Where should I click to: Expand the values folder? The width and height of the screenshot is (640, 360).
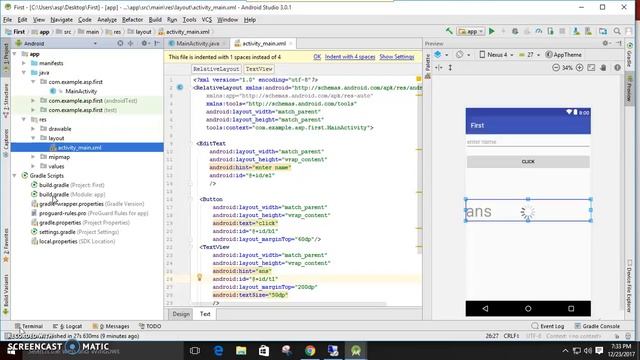click(33, 166)
